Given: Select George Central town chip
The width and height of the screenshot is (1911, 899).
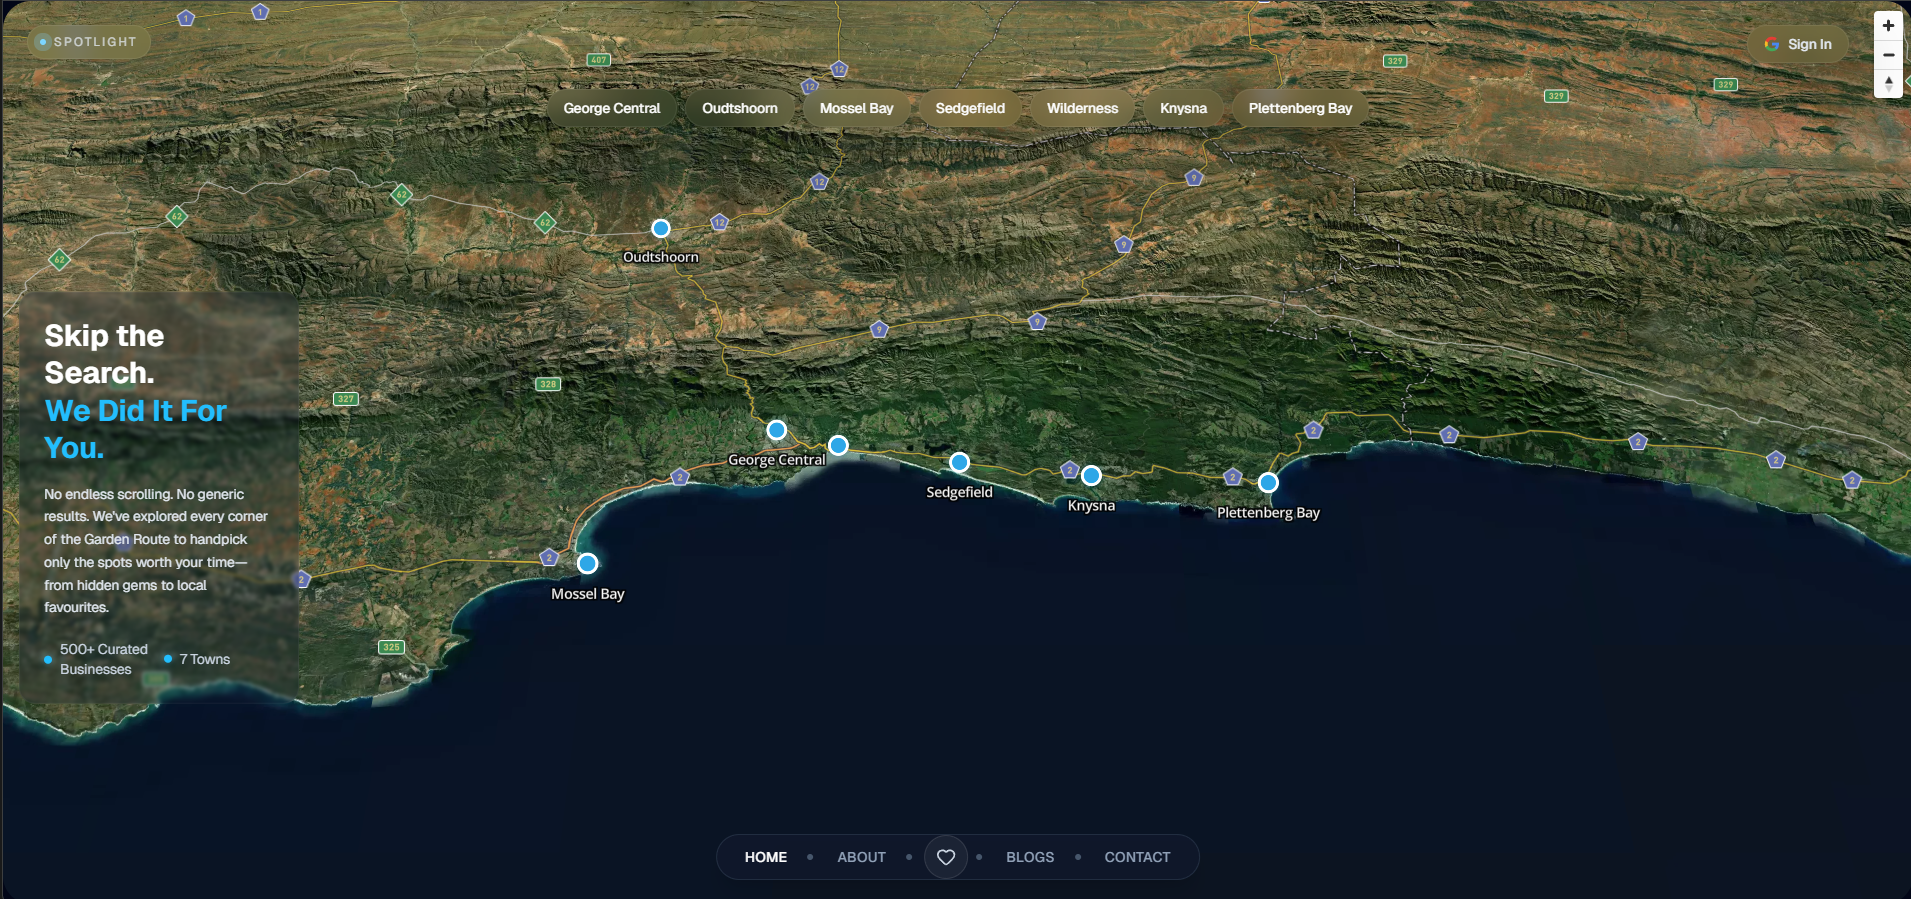Looking at the screenshot, I should (611, 108).
